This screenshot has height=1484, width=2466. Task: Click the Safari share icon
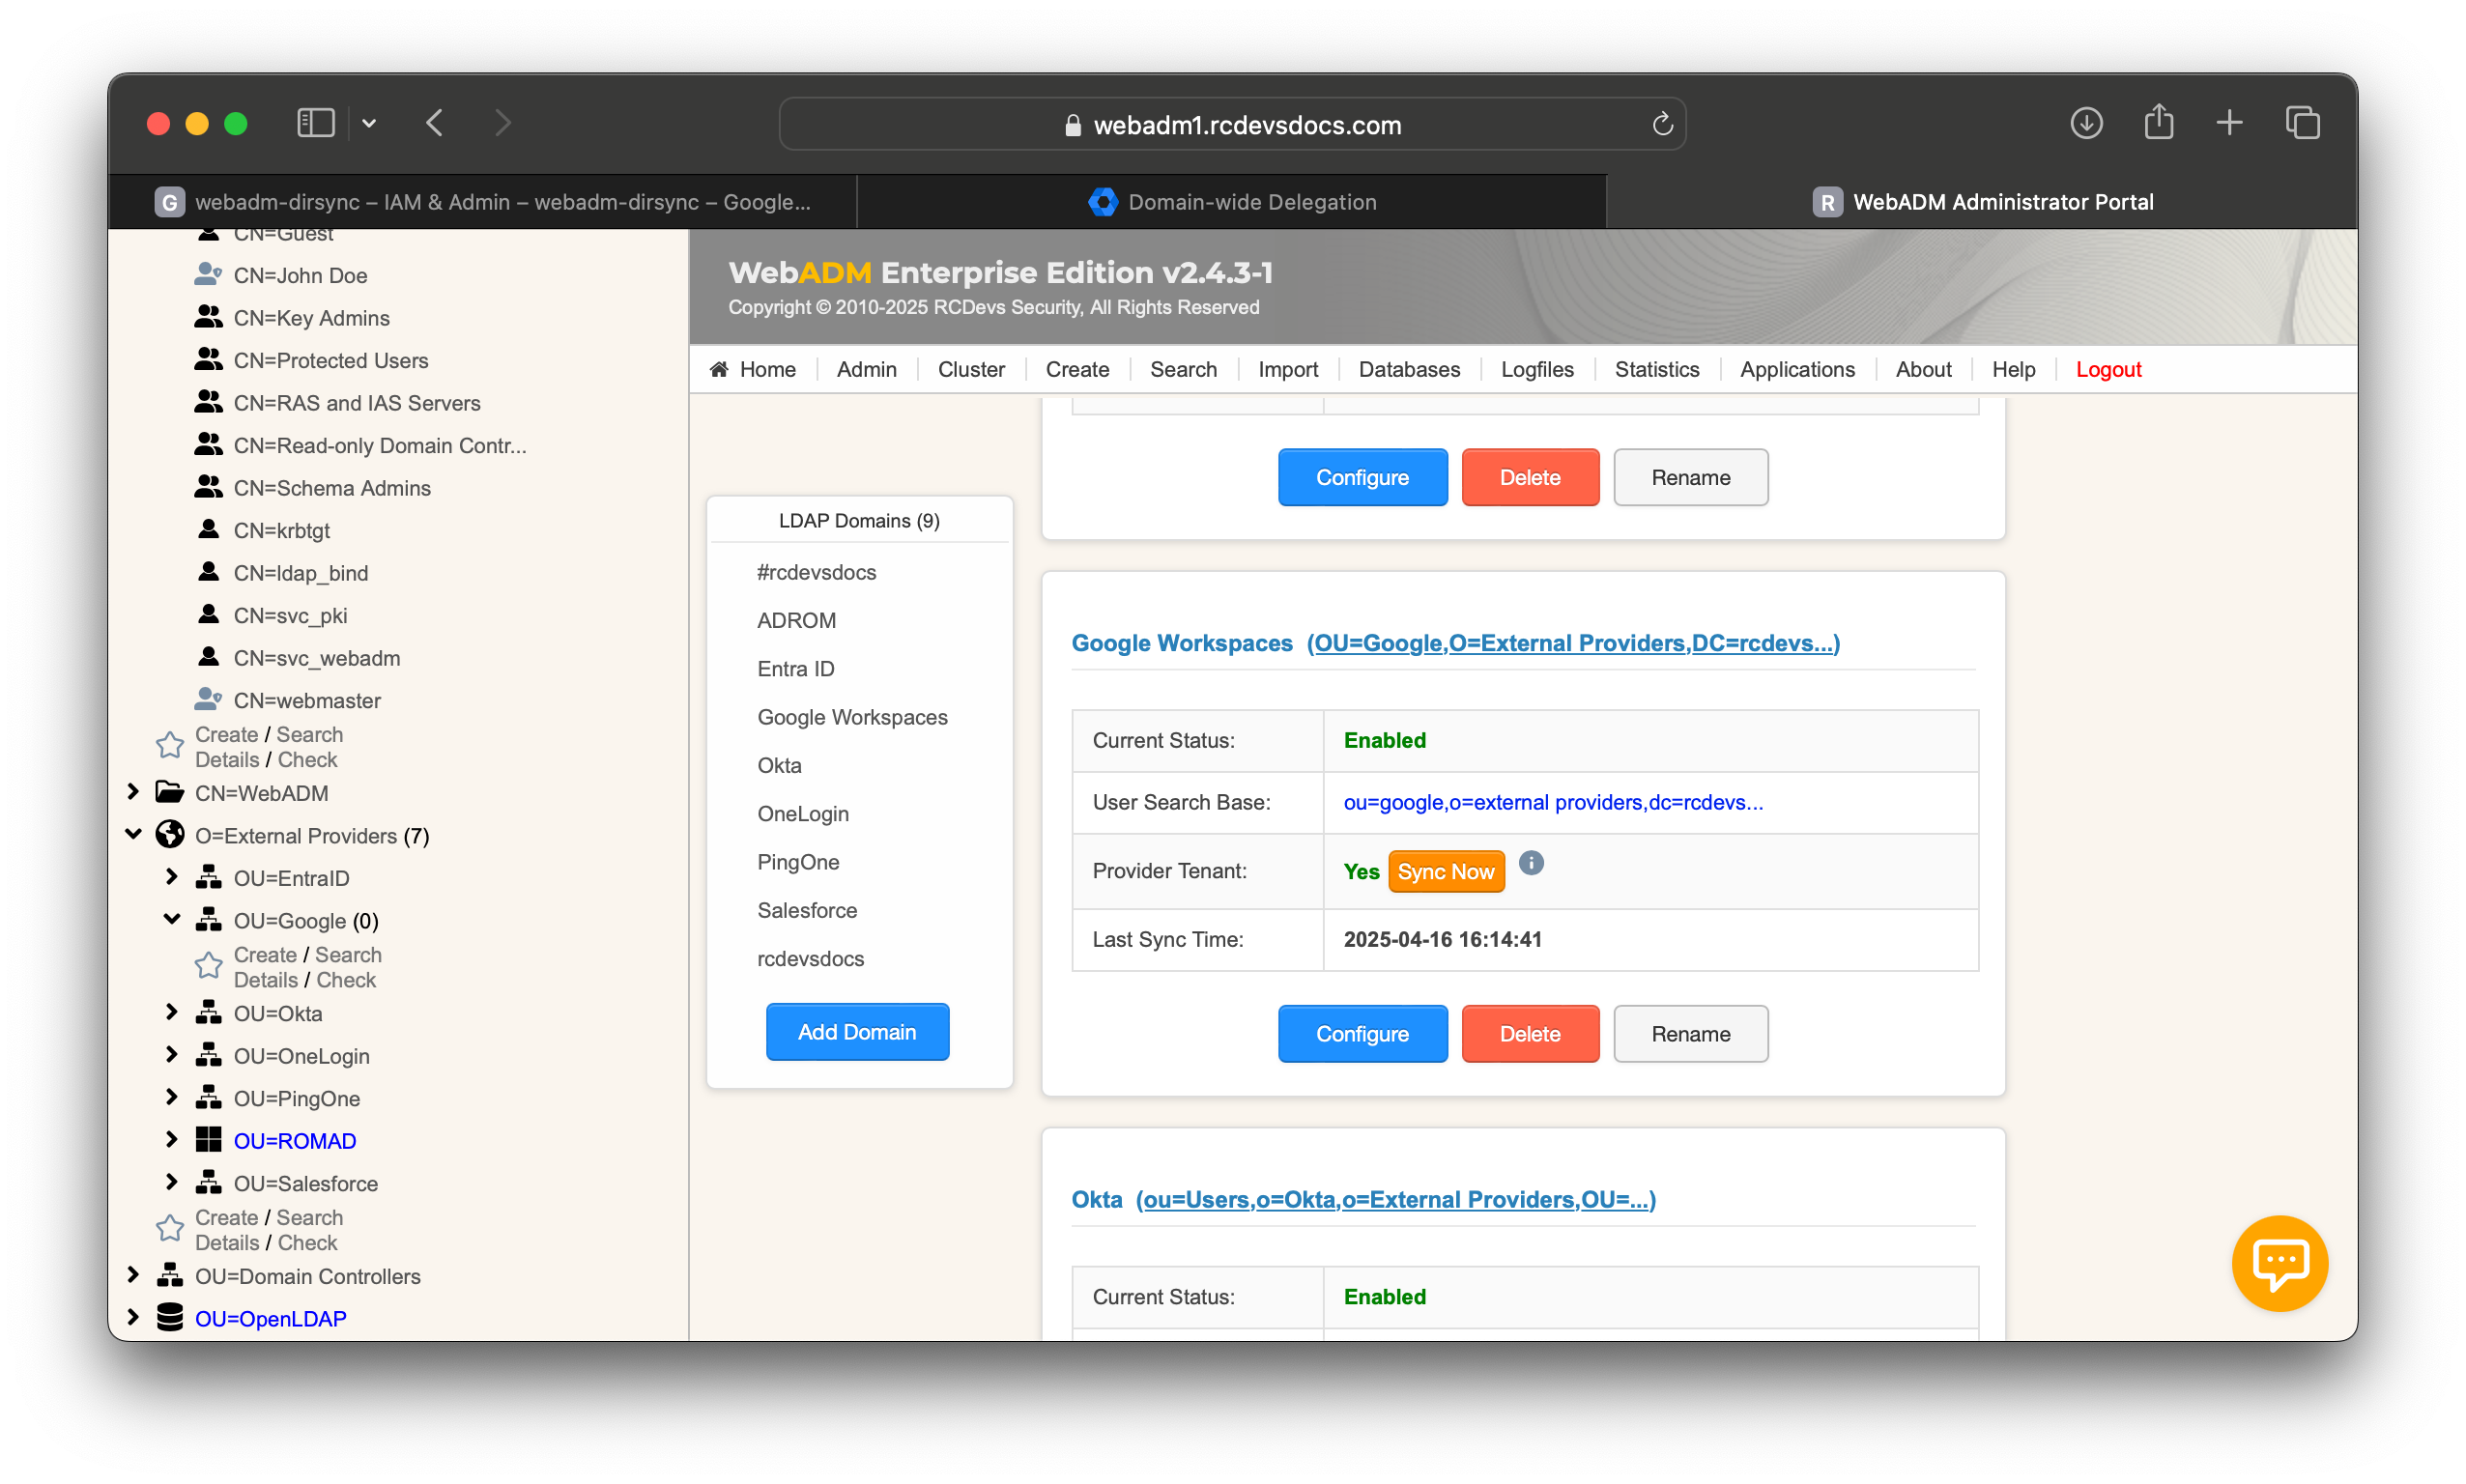tap(2158, 122)
